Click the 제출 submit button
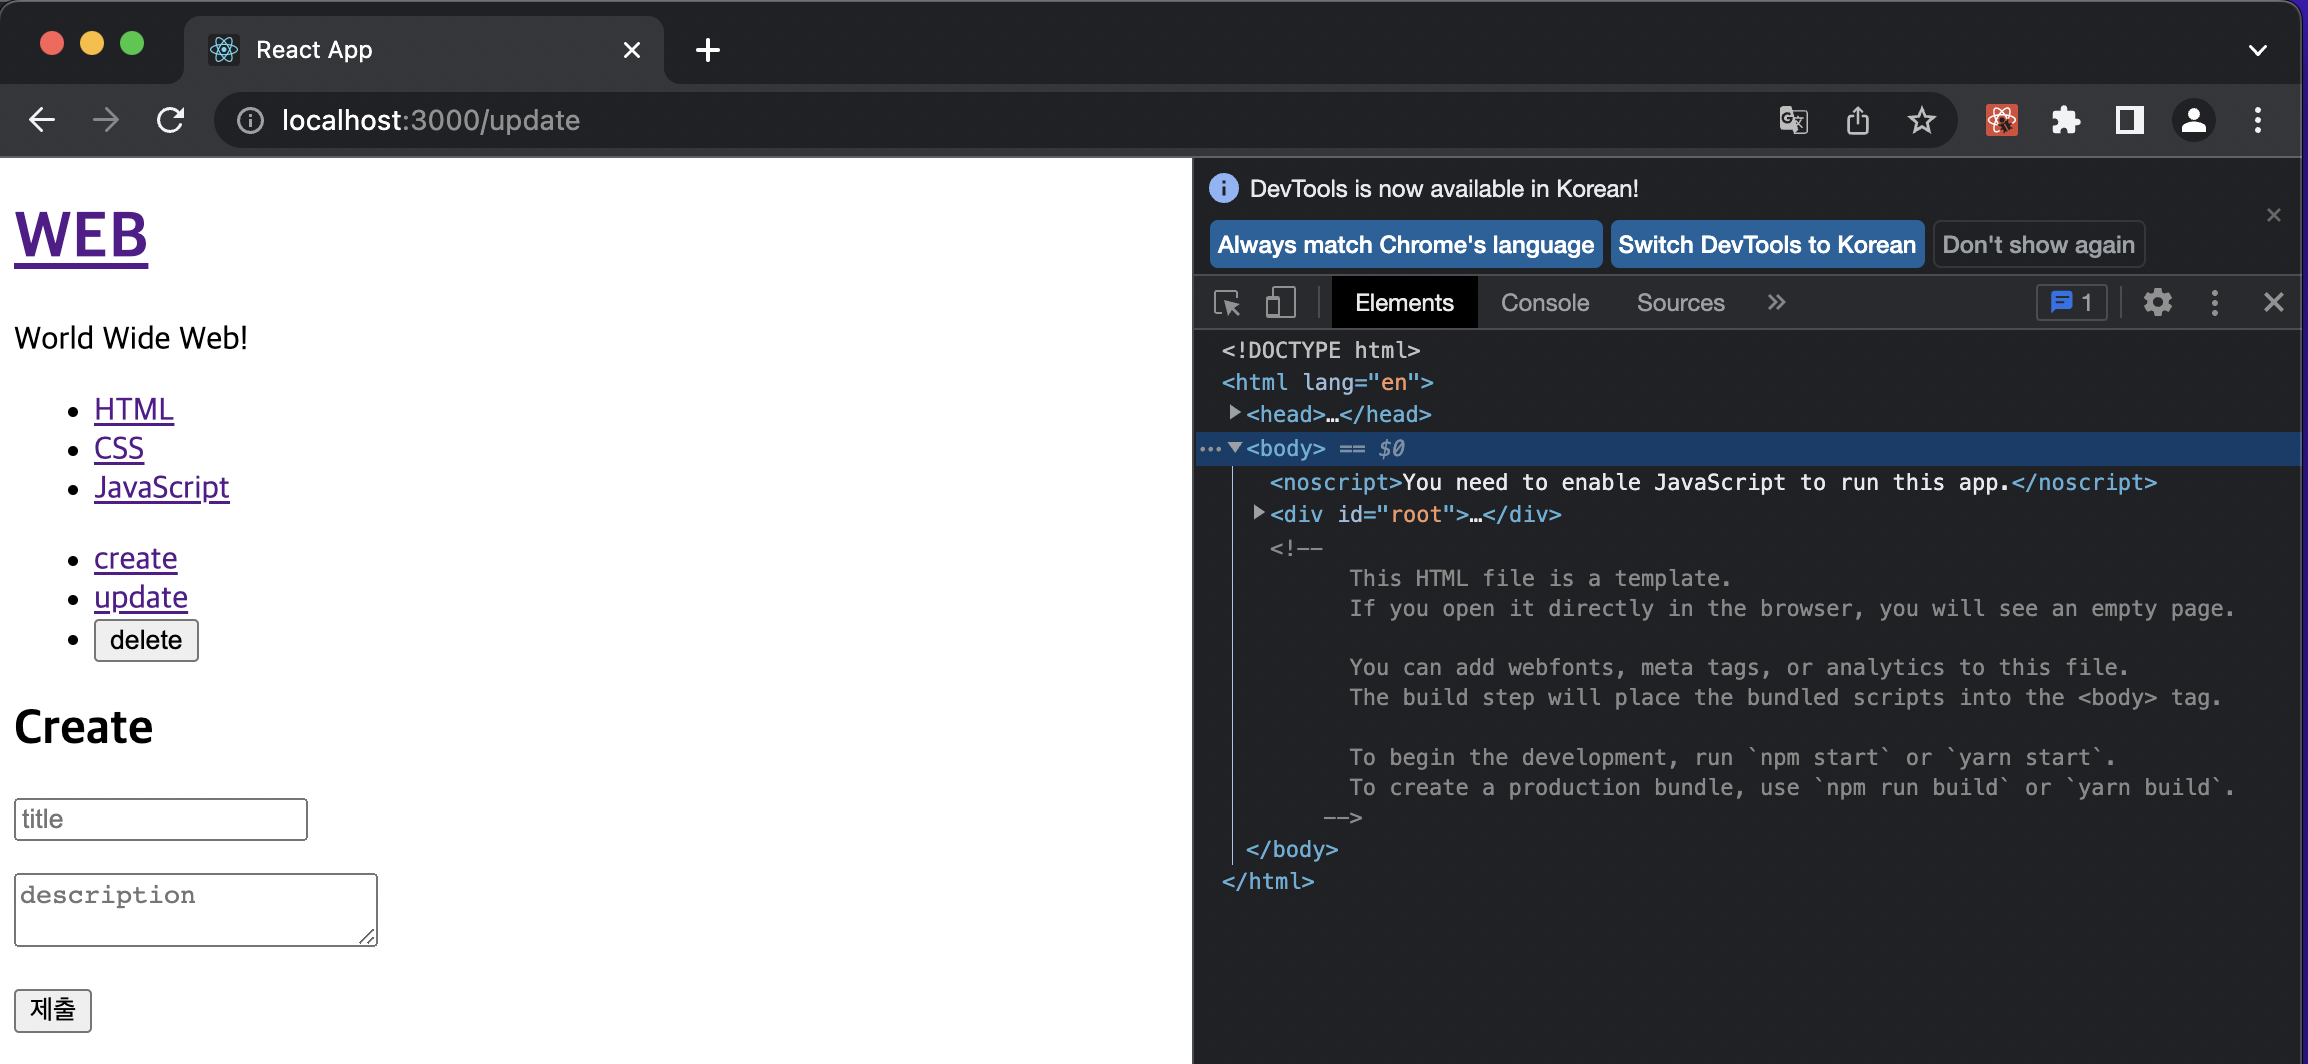Viewport: 2308px width, 1064px height. click(x=53, y=1010)
